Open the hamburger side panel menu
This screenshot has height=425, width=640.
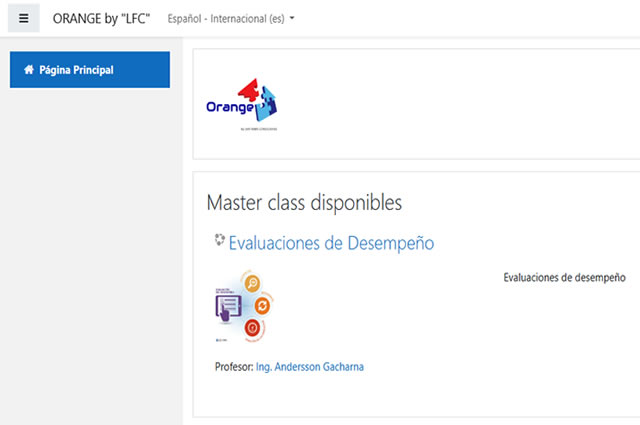pos(24,18)
